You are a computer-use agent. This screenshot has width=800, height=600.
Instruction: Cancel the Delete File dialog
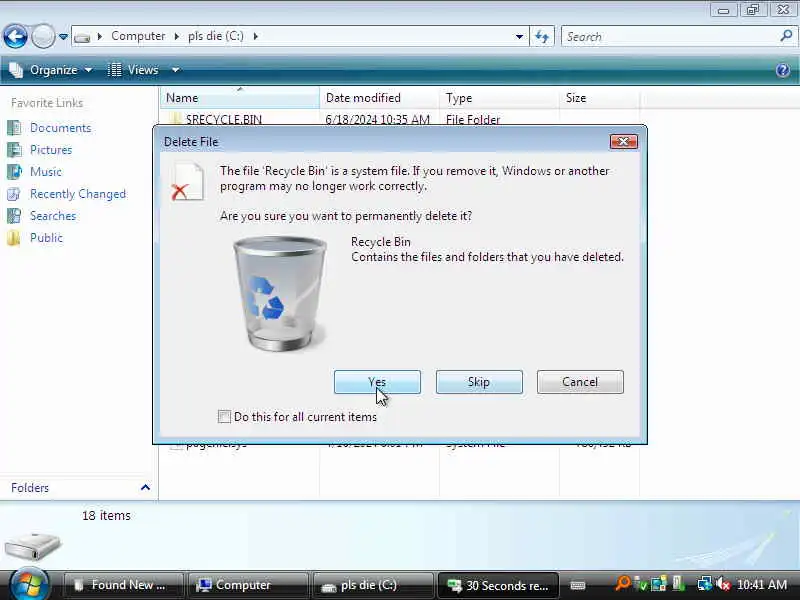click(580, 382)
